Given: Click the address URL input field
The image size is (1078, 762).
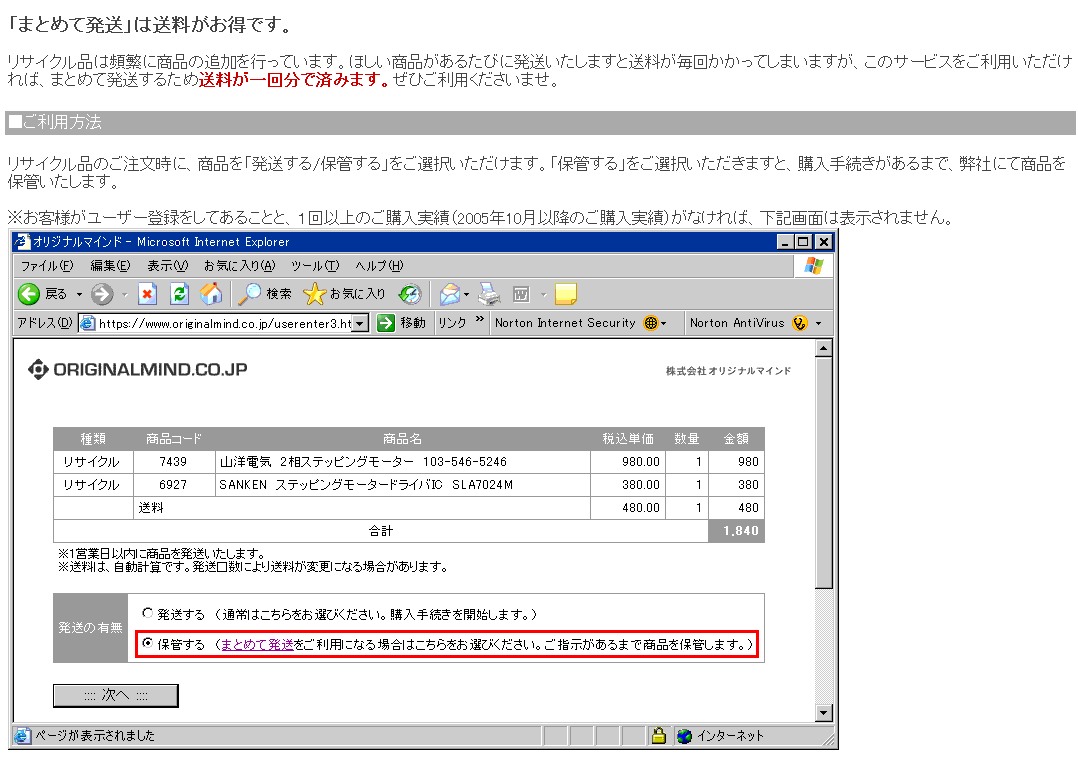Looking at the screenshot, I should click(224, 323).
